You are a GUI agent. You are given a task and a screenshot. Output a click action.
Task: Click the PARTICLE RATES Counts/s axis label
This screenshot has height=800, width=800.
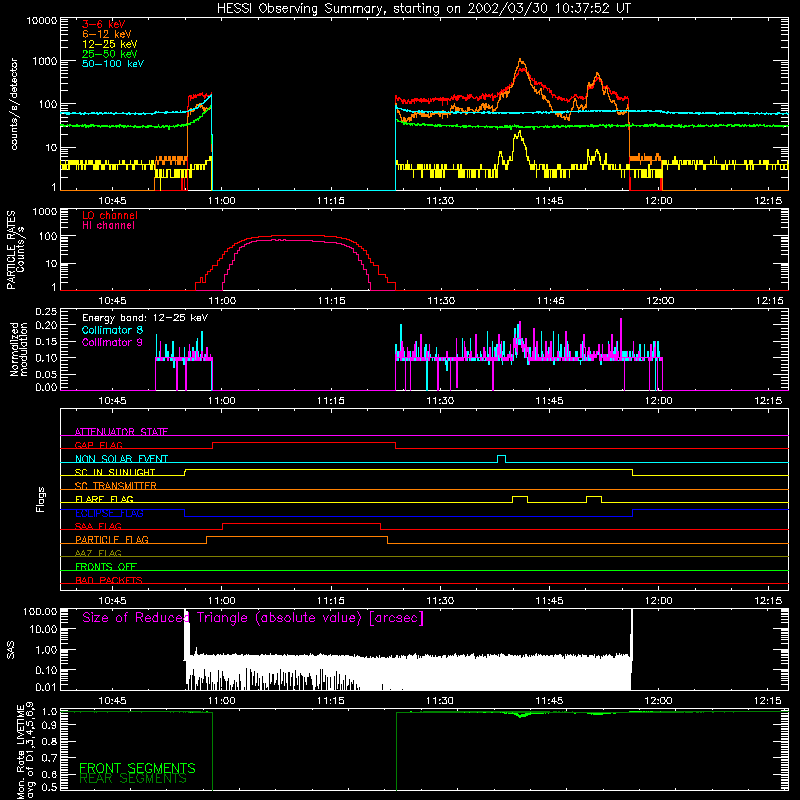coord(16,250)
